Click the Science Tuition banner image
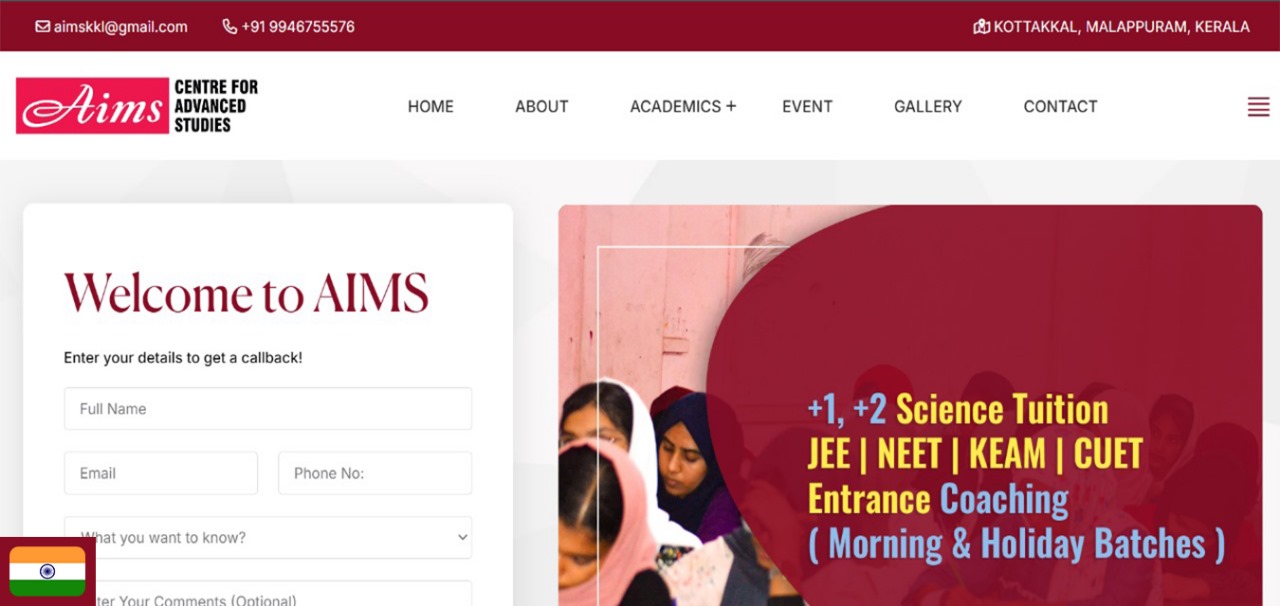 pyautogui.click(x=910, y=405)
